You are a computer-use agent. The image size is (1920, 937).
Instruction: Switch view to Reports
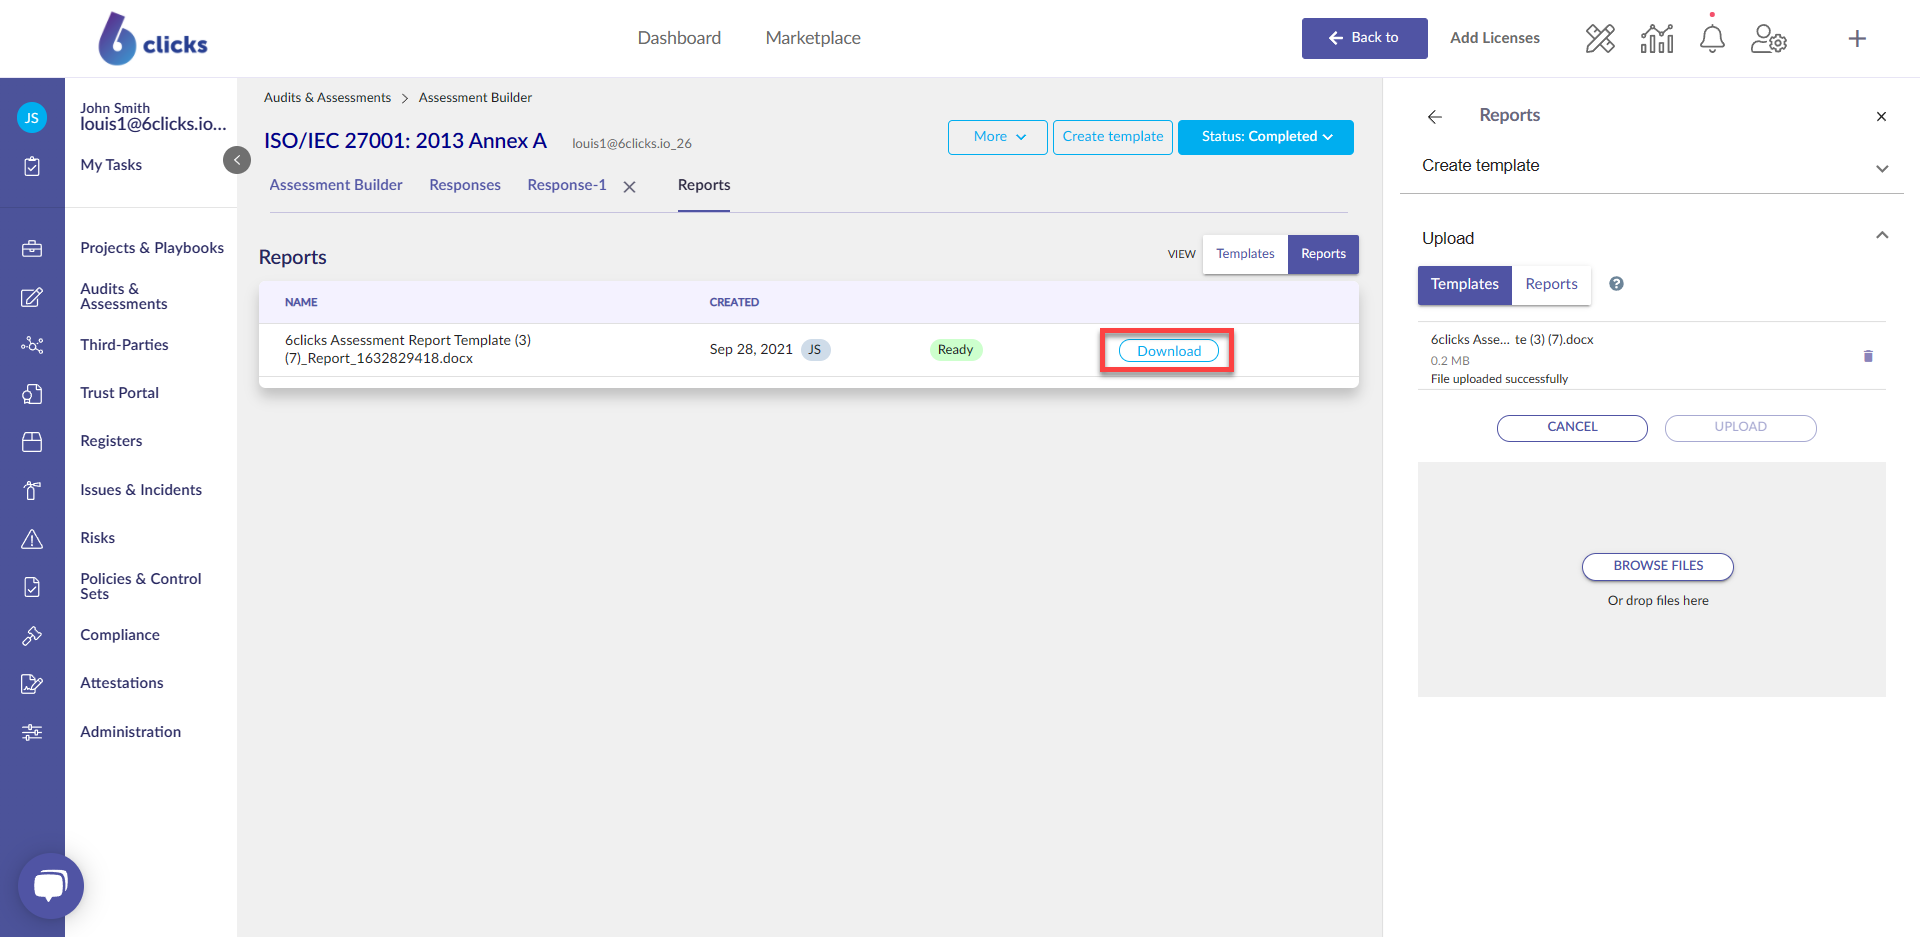point(1323,254)
